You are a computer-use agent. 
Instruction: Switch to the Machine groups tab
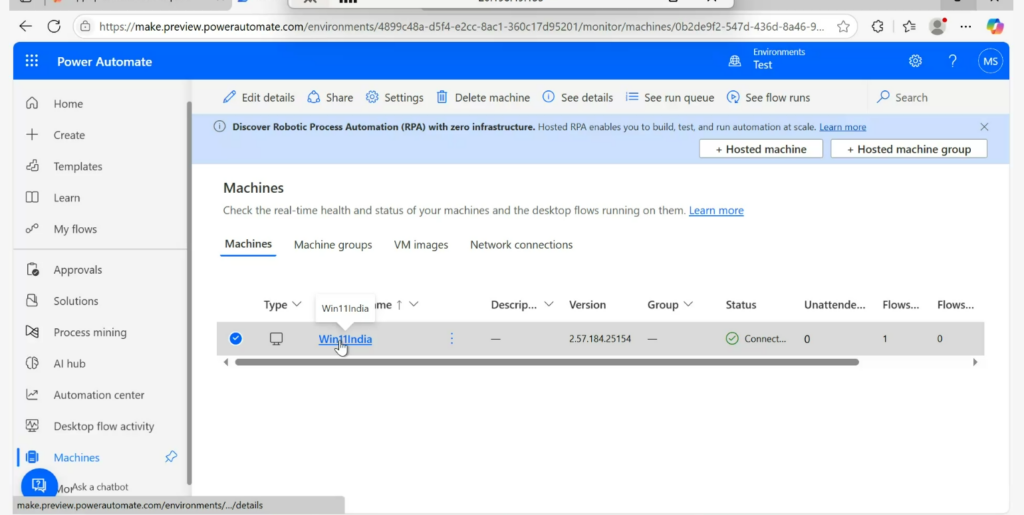333,245
